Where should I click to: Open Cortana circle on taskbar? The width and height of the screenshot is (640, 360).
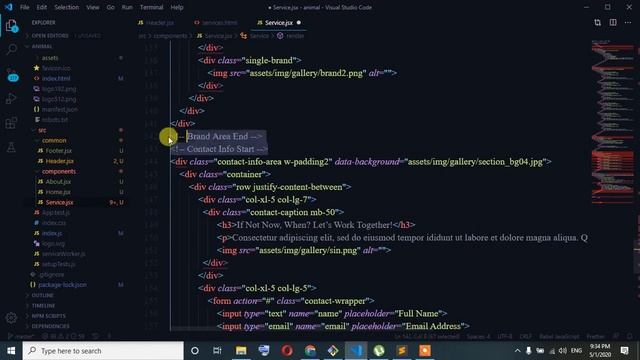(195, 351)
